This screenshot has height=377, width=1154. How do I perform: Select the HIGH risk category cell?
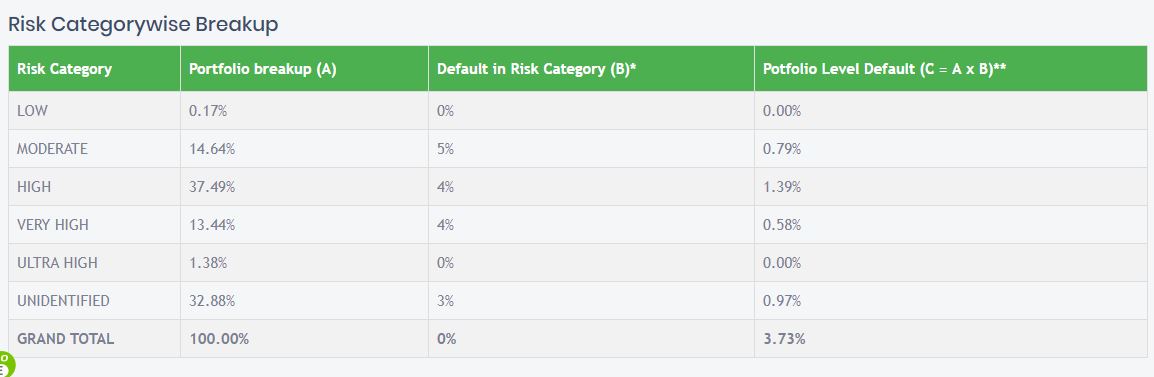coord(94,187)
